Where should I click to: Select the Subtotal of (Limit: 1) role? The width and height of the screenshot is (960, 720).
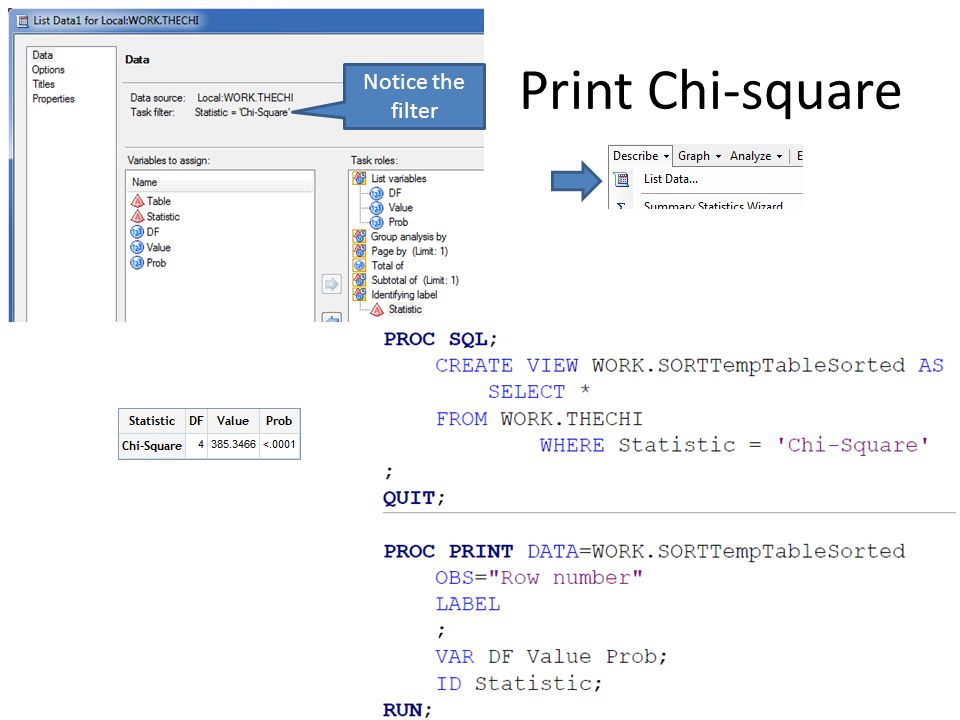[x=406, y=280]
